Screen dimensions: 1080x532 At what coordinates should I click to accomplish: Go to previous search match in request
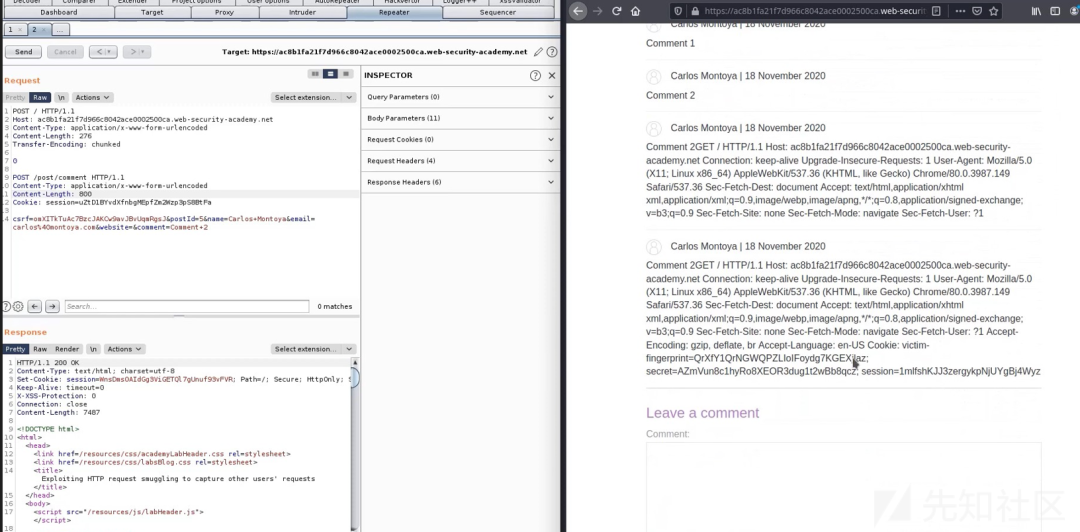pyautogui.click(x=34, y=307)
